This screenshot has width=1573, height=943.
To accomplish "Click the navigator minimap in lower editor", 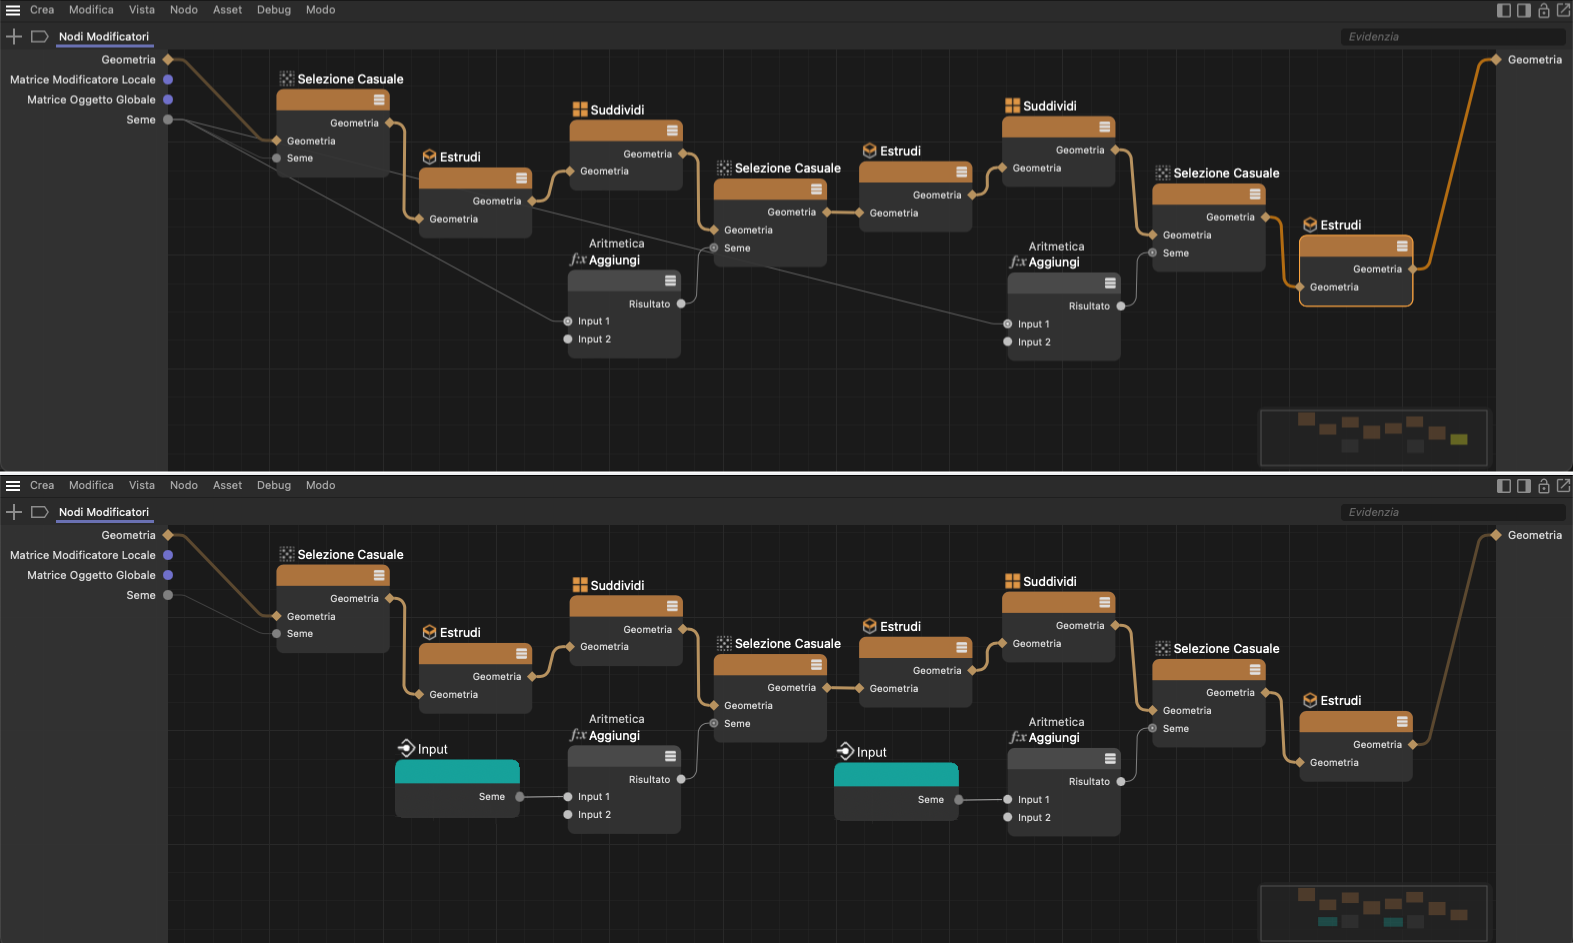I will click(1374, 913).
